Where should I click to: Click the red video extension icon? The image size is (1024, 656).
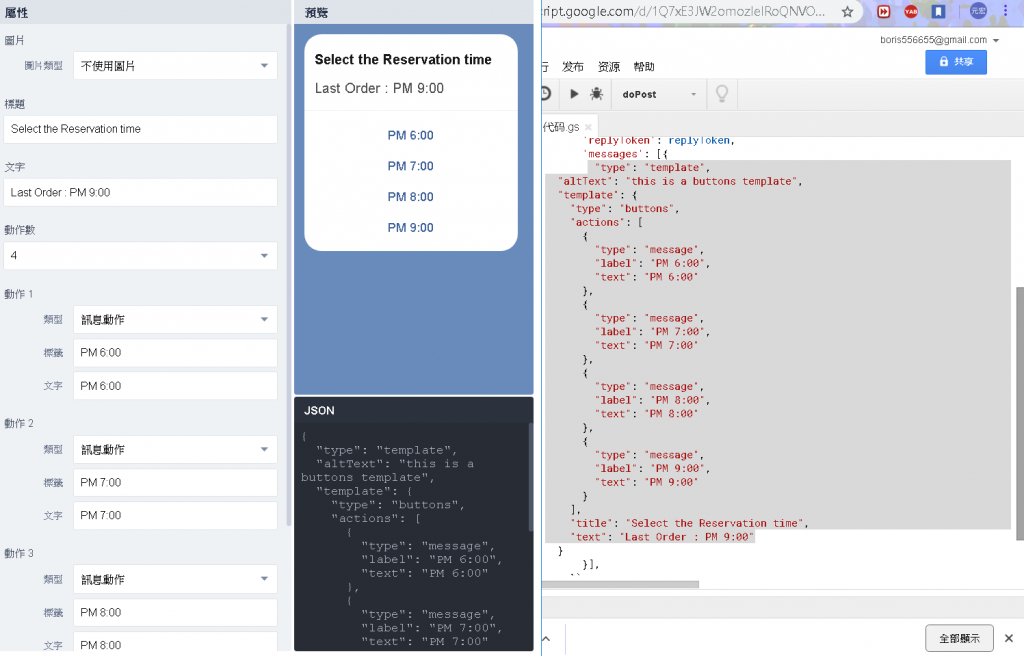[x=884, y=11]
